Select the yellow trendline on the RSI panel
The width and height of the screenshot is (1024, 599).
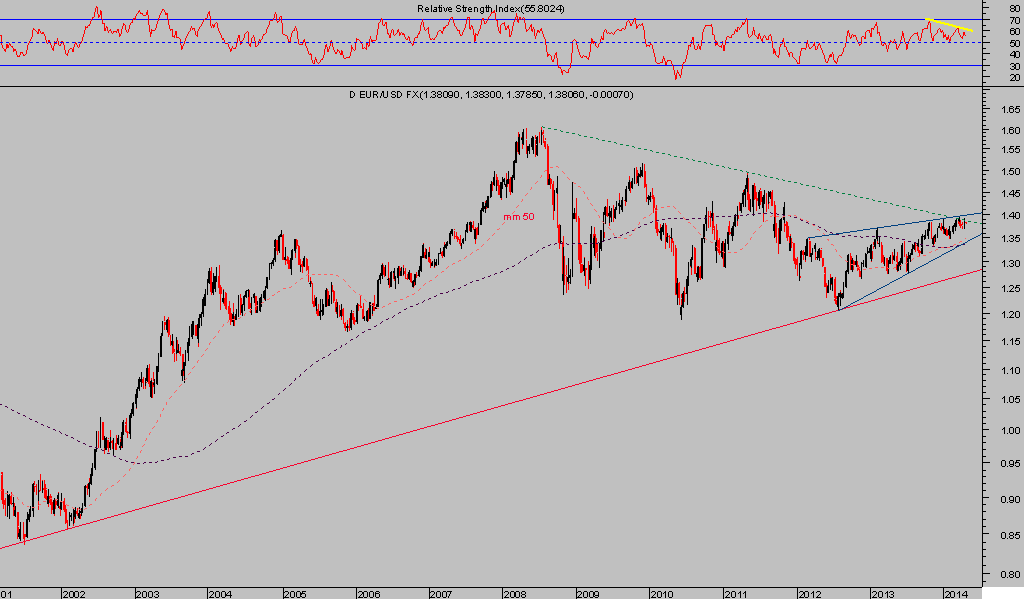pos(949,25)
